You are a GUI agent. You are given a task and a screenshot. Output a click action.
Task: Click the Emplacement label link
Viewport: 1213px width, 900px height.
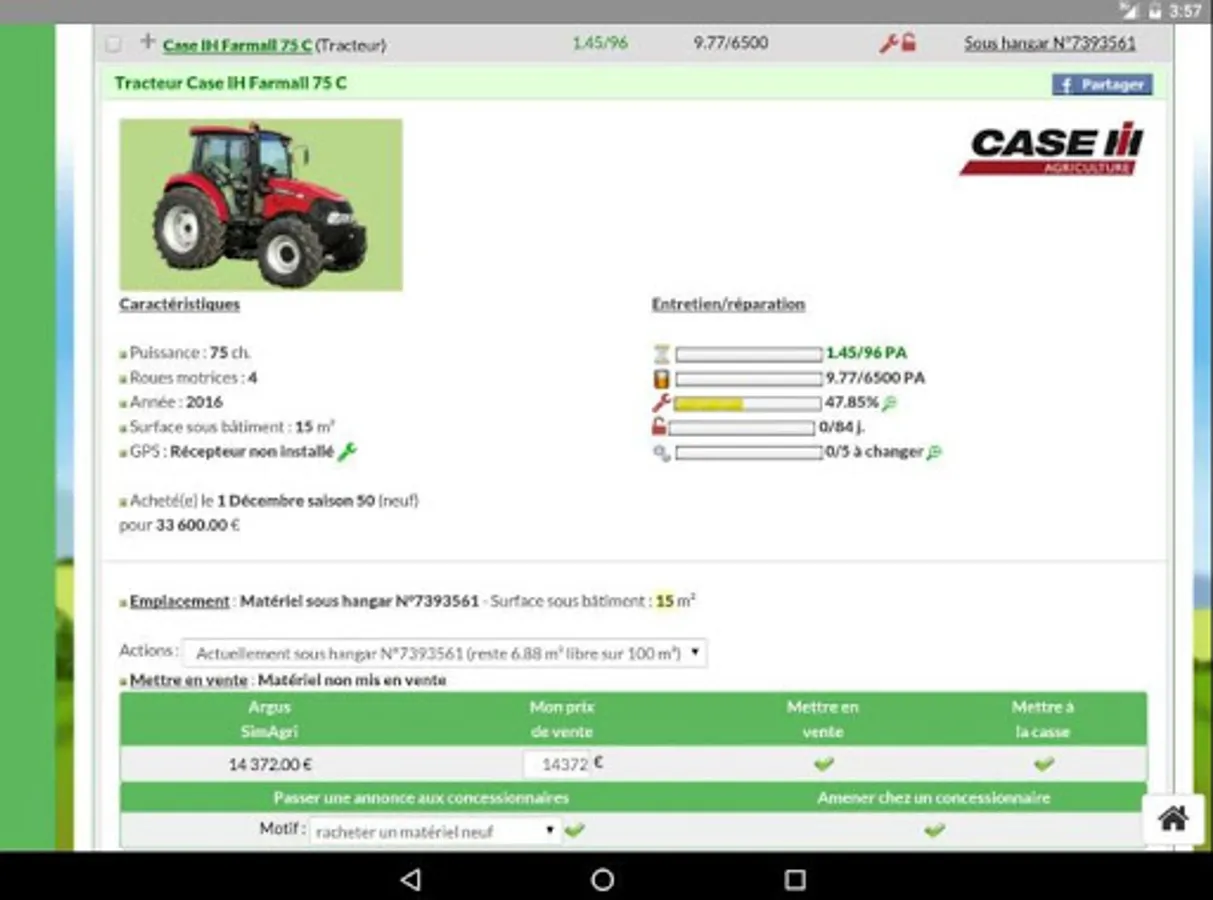coord(180,601)
